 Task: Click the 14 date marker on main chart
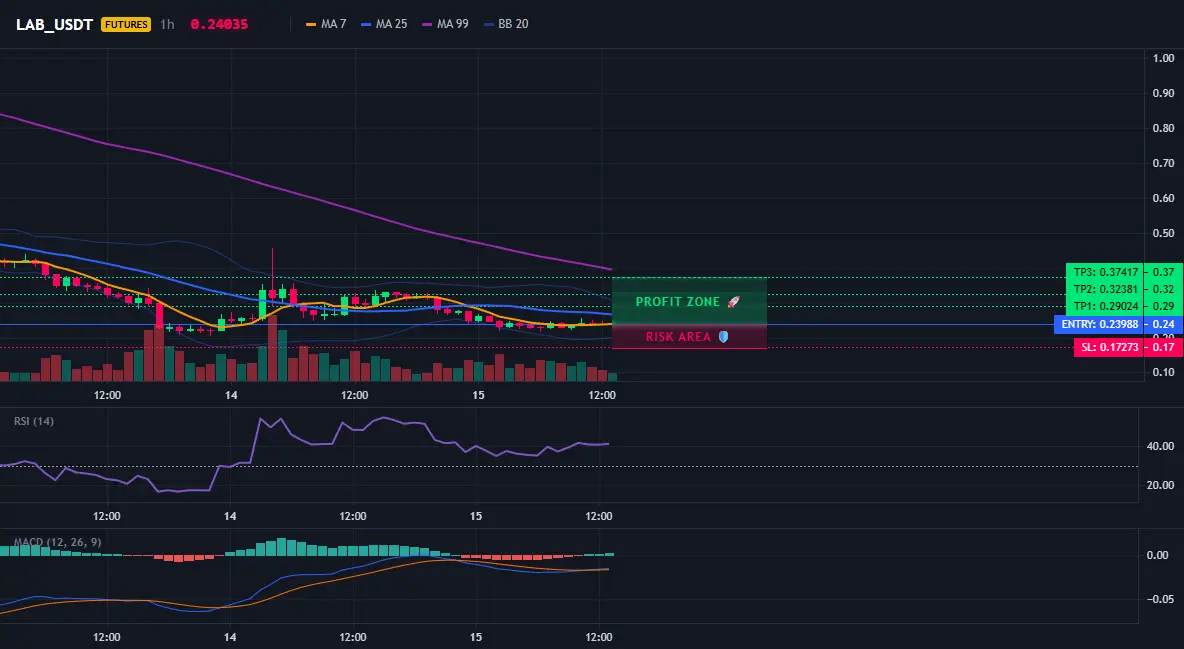pos(231,395)
